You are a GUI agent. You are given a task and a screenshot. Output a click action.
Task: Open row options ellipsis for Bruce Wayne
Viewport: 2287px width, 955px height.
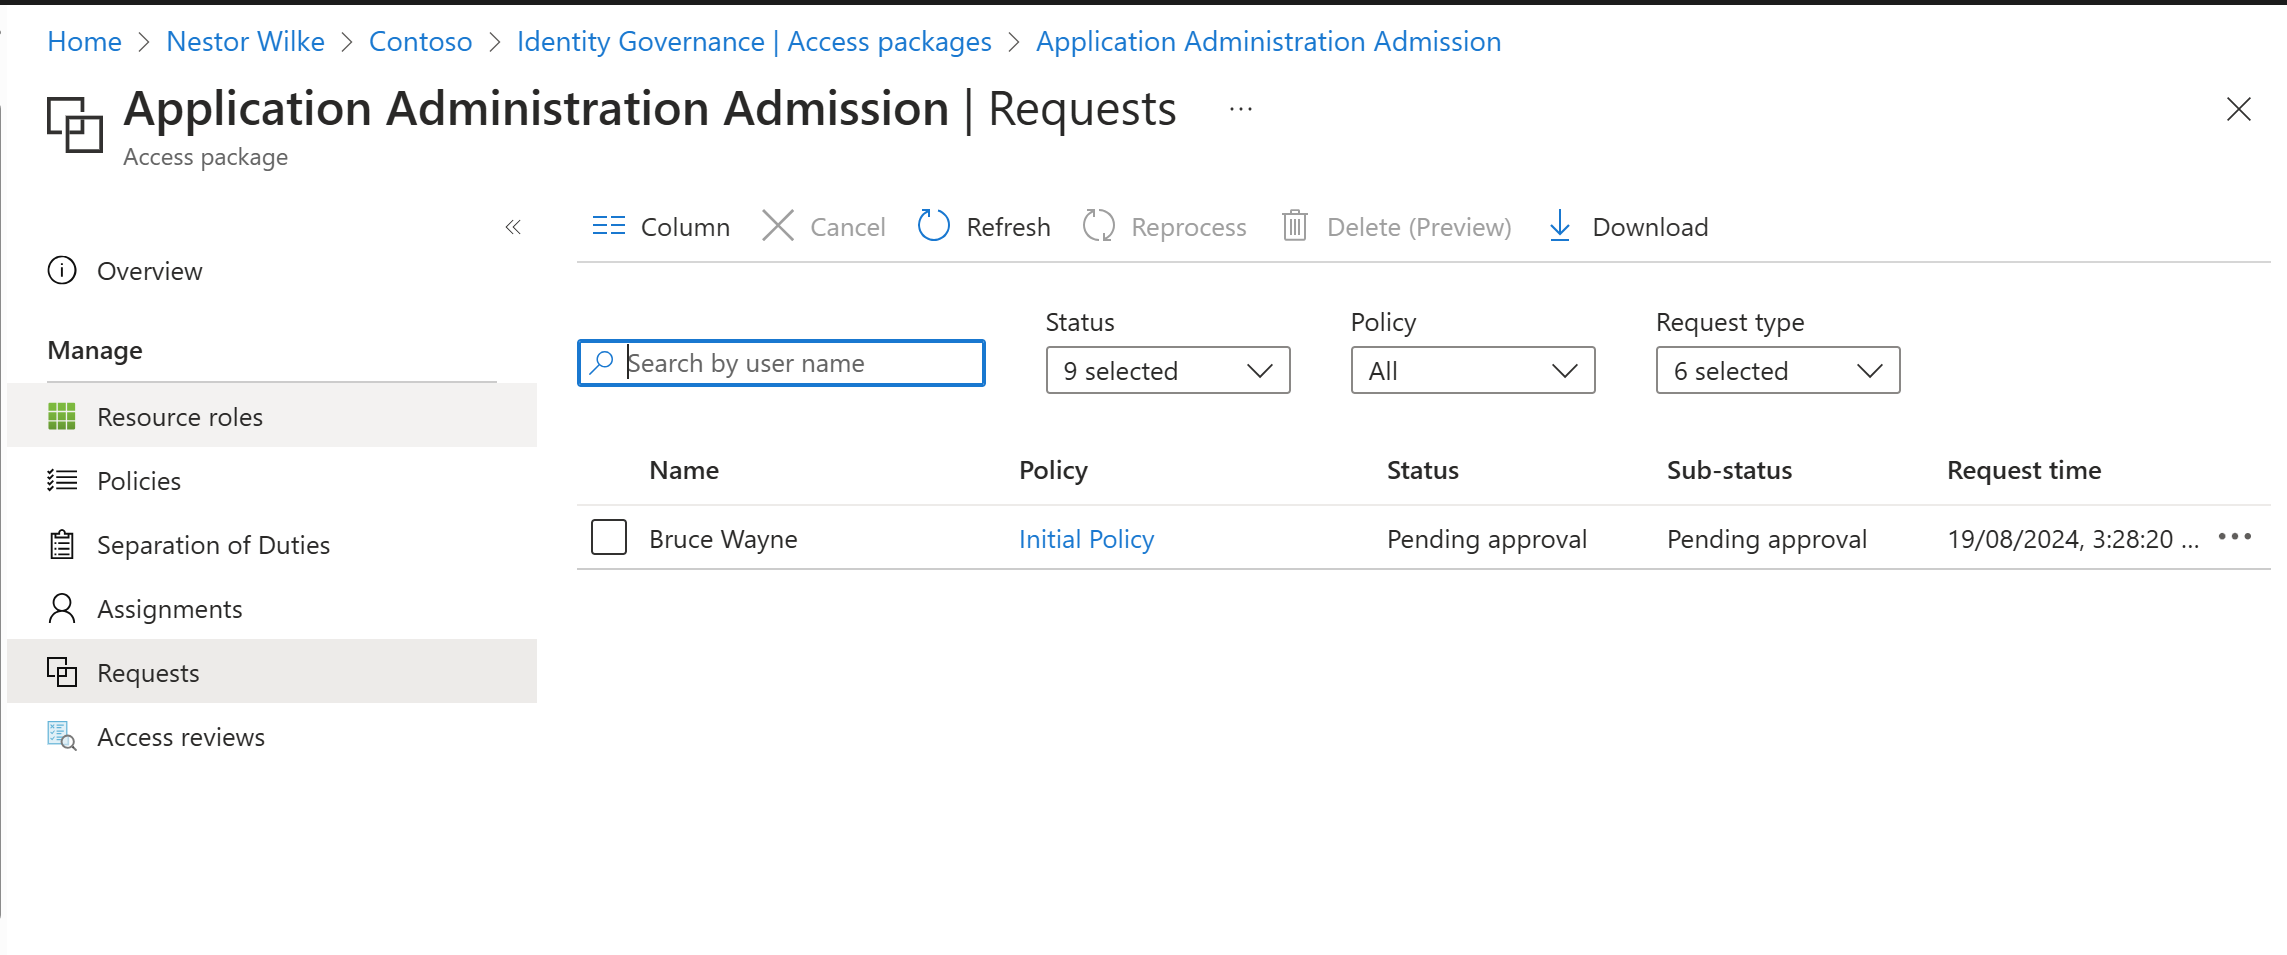click(x=2234, y=537)
